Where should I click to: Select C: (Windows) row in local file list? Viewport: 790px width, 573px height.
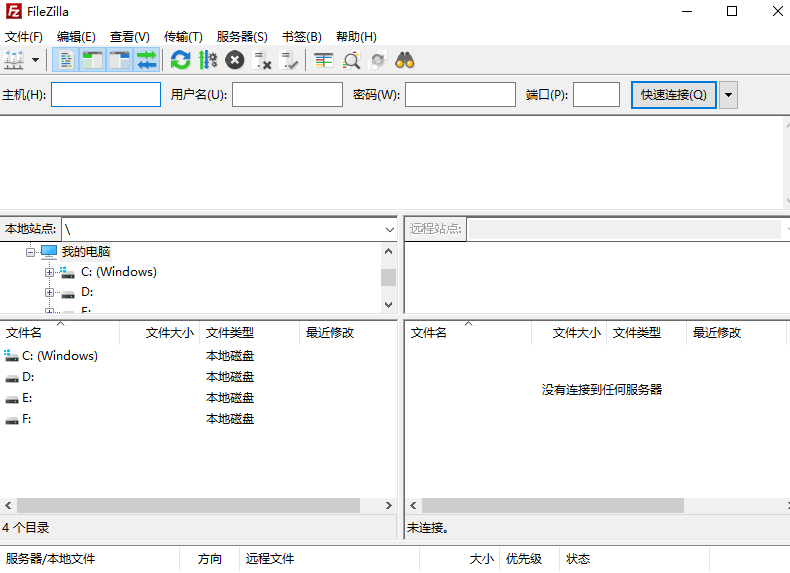click(199, 356)
